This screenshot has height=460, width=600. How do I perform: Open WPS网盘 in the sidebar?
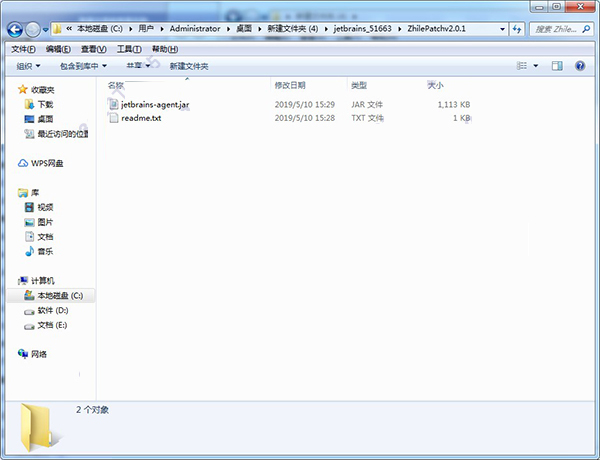pyautogui.click(x=40, y=163)
